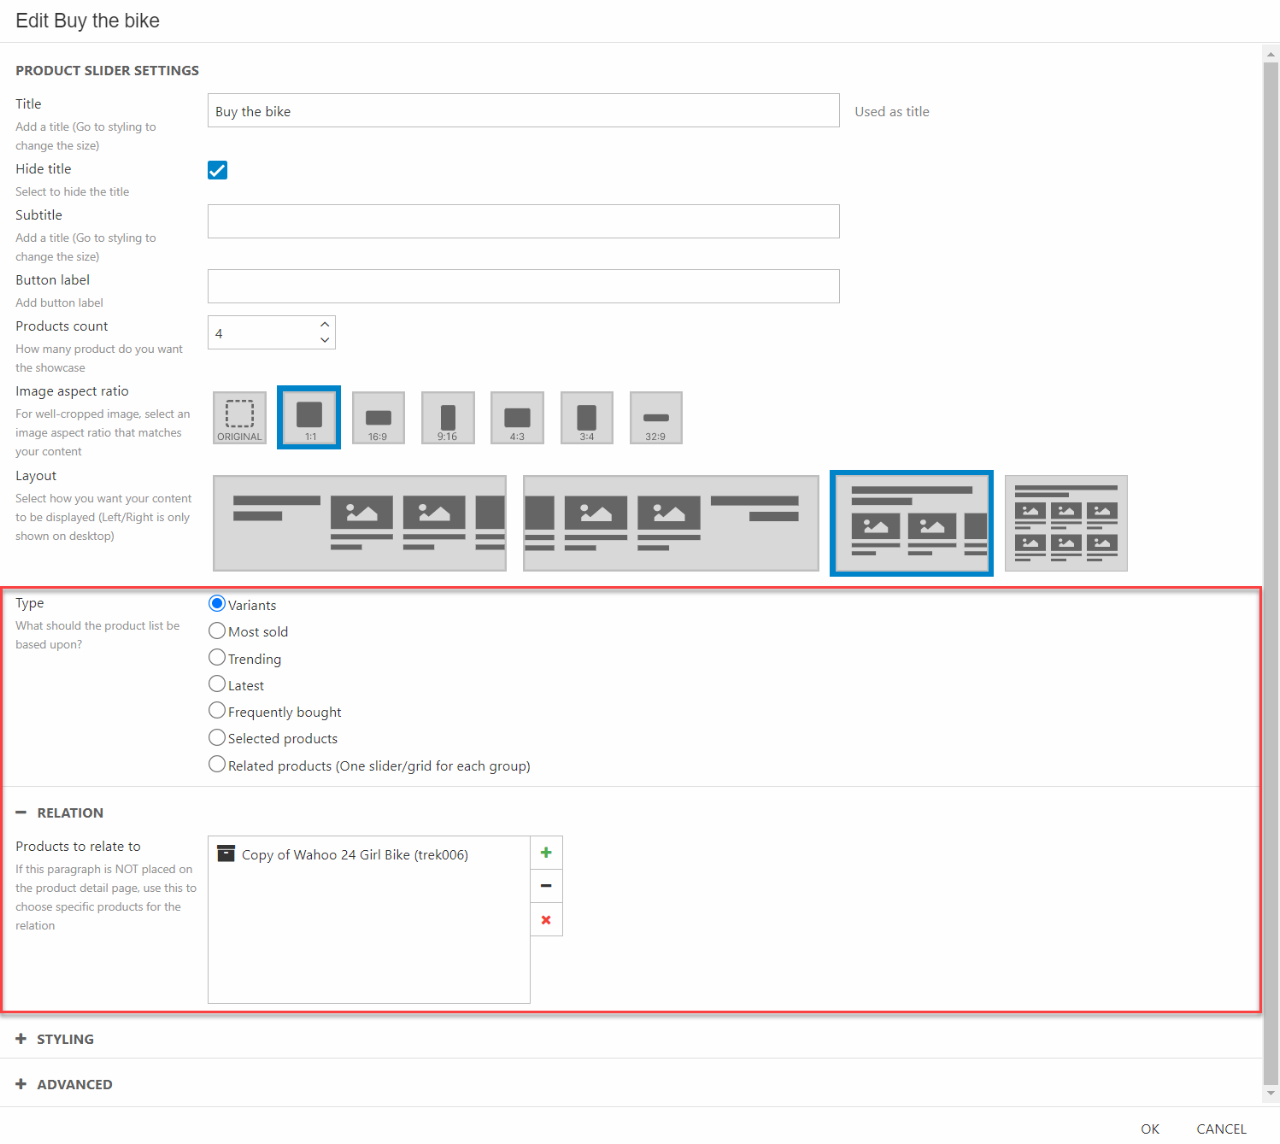Choose the Frequently bought type option
Screen dimensions: 1280x1144
click(217, 711)
